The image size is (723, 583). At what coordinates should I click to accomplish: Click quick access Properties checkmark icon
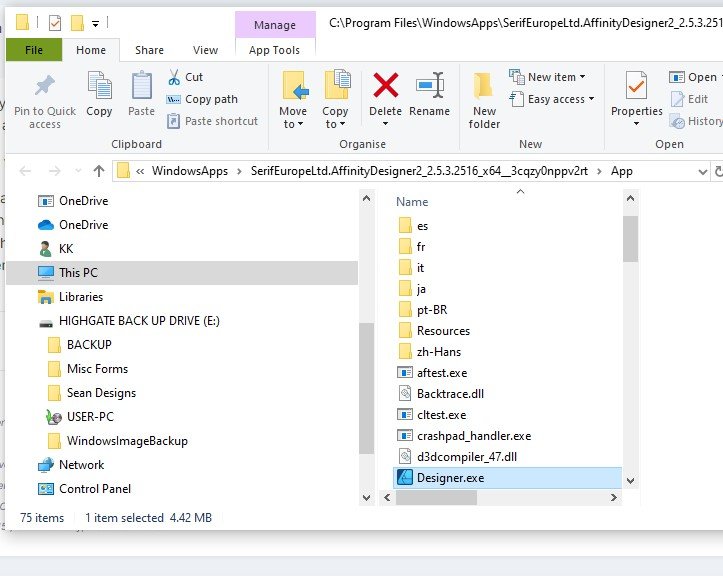[55, 23]
